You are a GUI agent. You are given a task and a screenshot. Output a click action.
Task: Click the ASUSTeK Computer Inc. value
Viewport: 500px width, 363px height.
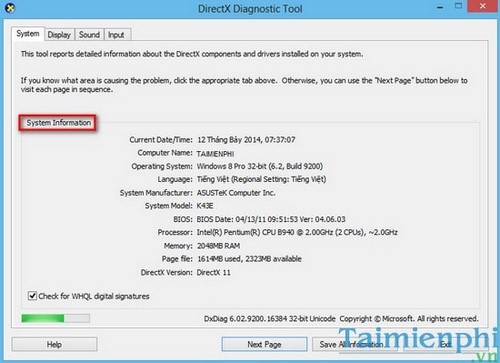point(236,193)
